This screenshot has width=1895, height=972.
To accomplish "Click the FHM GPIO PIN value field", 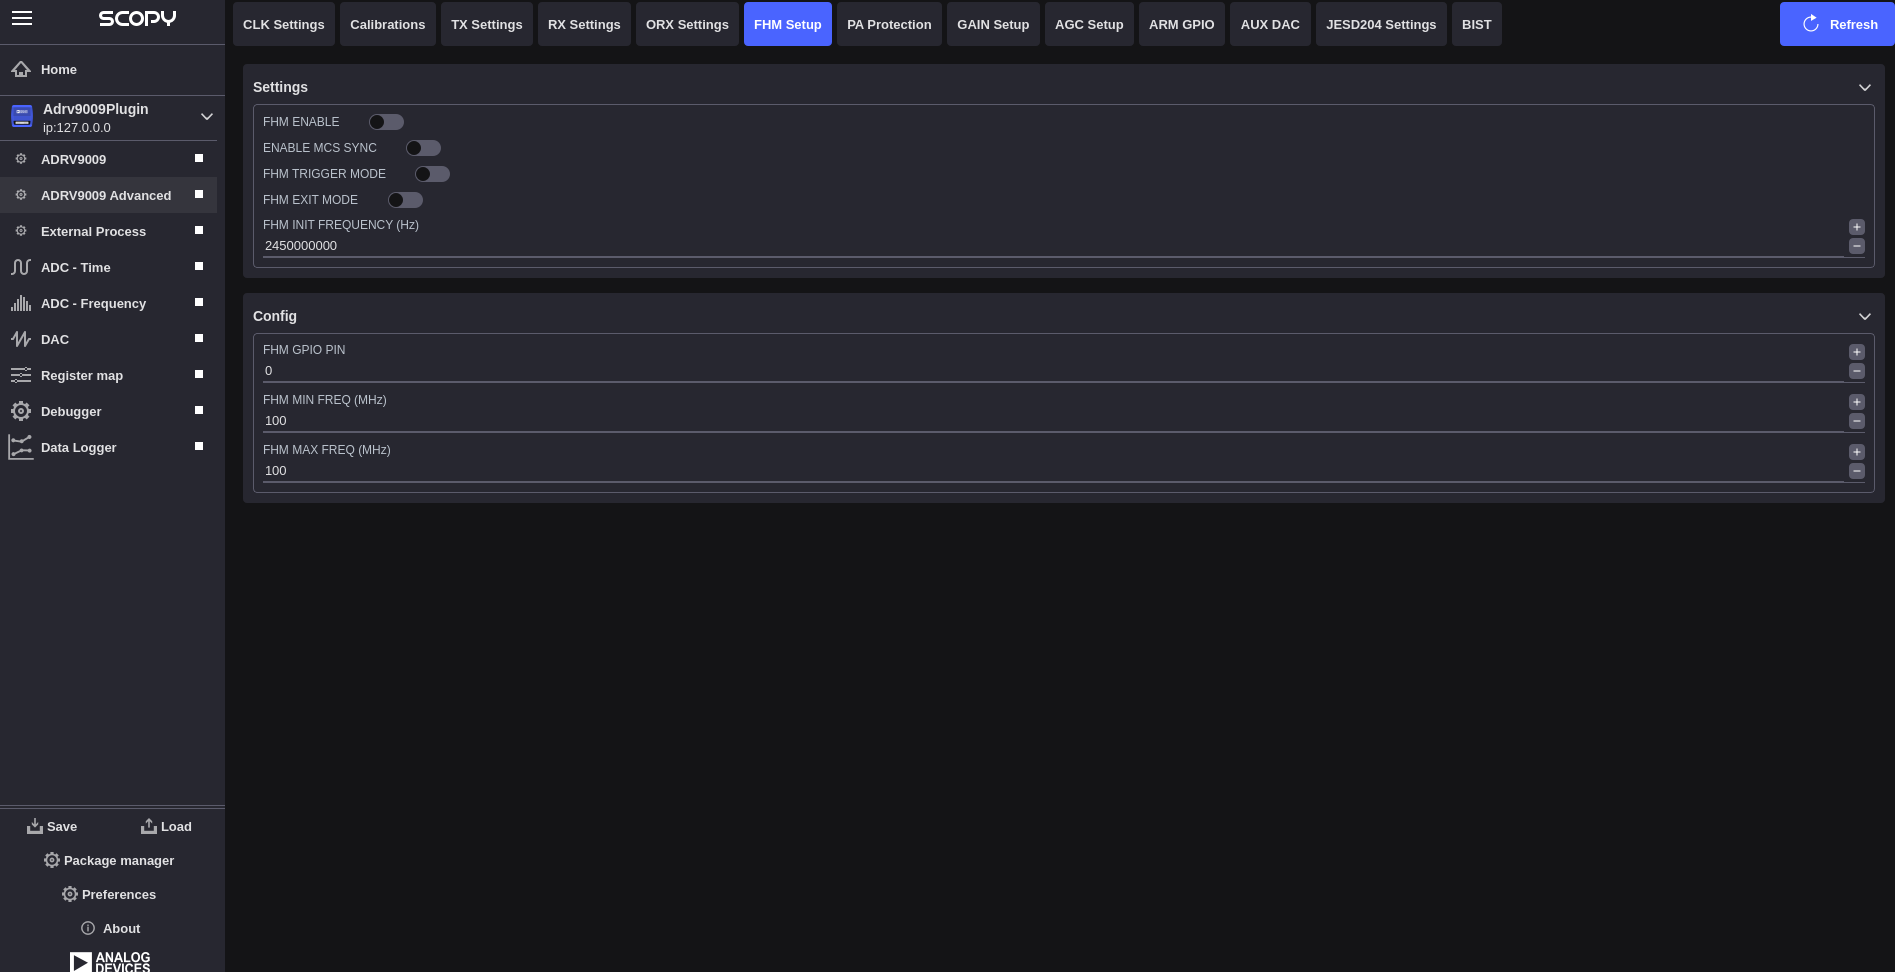I will [1053, 371].
